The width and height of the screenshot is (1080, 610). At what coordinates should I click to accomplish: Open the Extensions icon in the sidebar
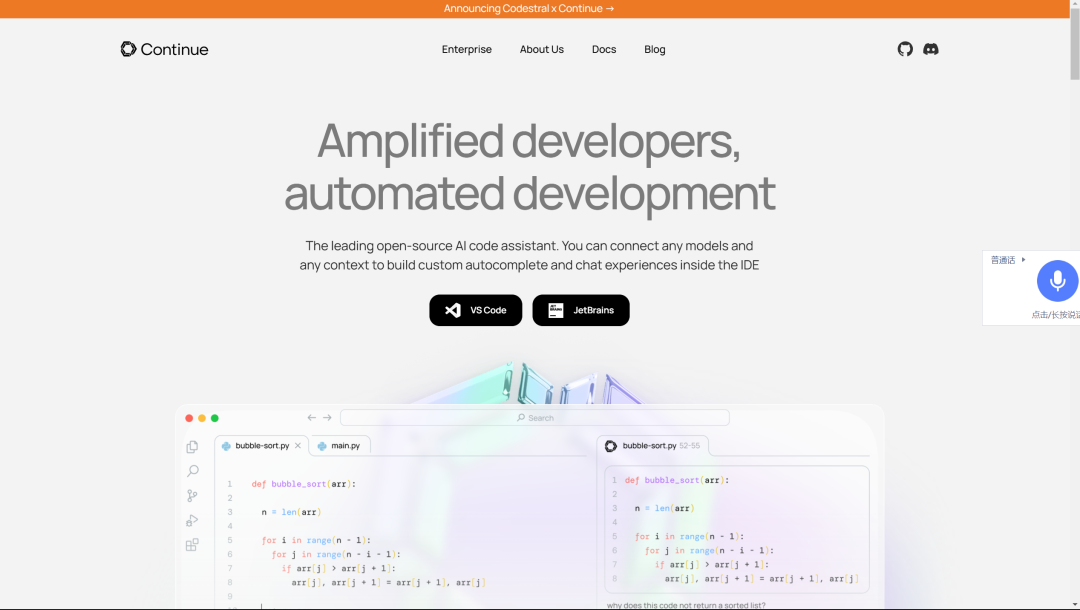coord(192,545)
